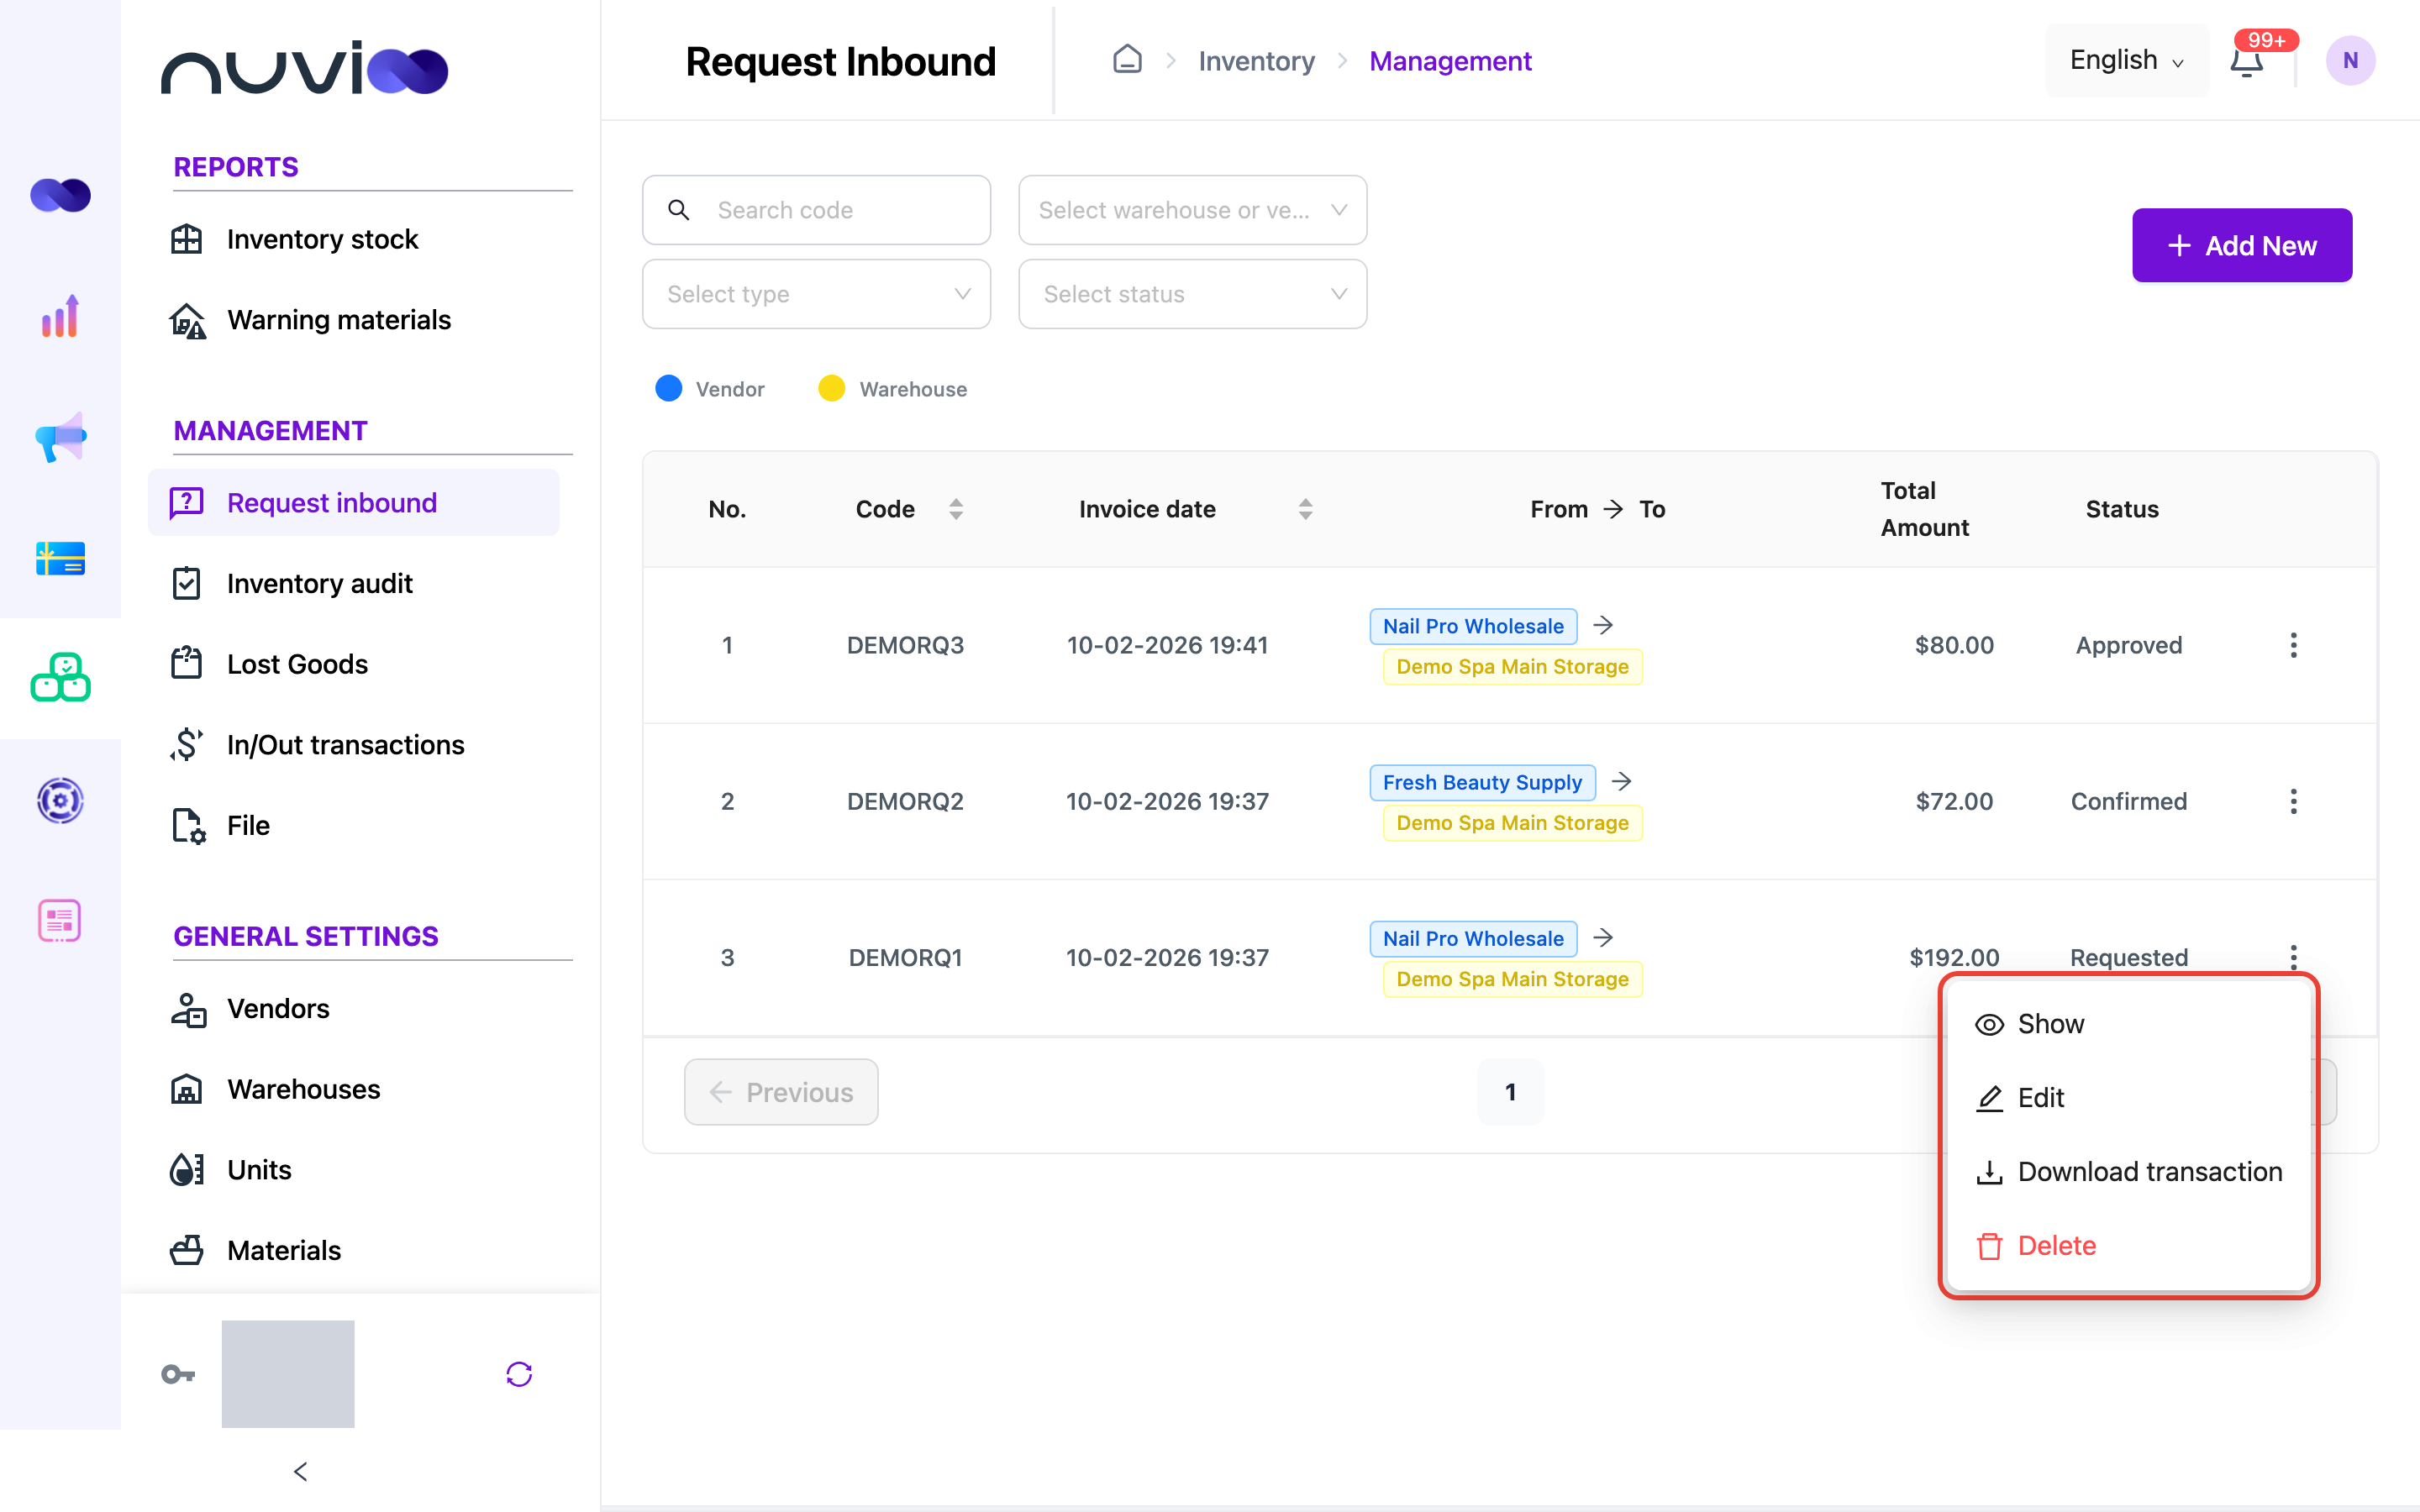
Task: Click the Nail Pro Wholesale tag on DEMORQ3
Action: (1473, 626)
